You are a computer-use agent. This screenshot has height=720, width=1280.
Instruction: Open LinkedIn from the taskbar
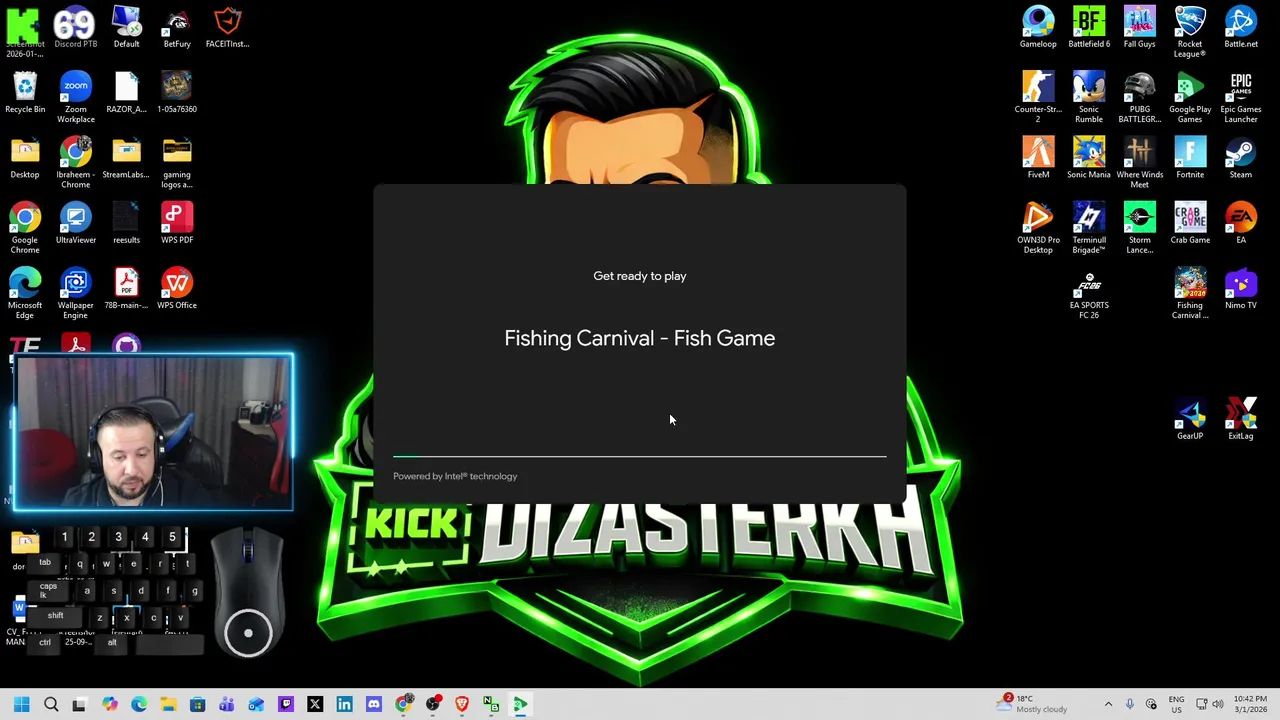[x=344, y=704]
